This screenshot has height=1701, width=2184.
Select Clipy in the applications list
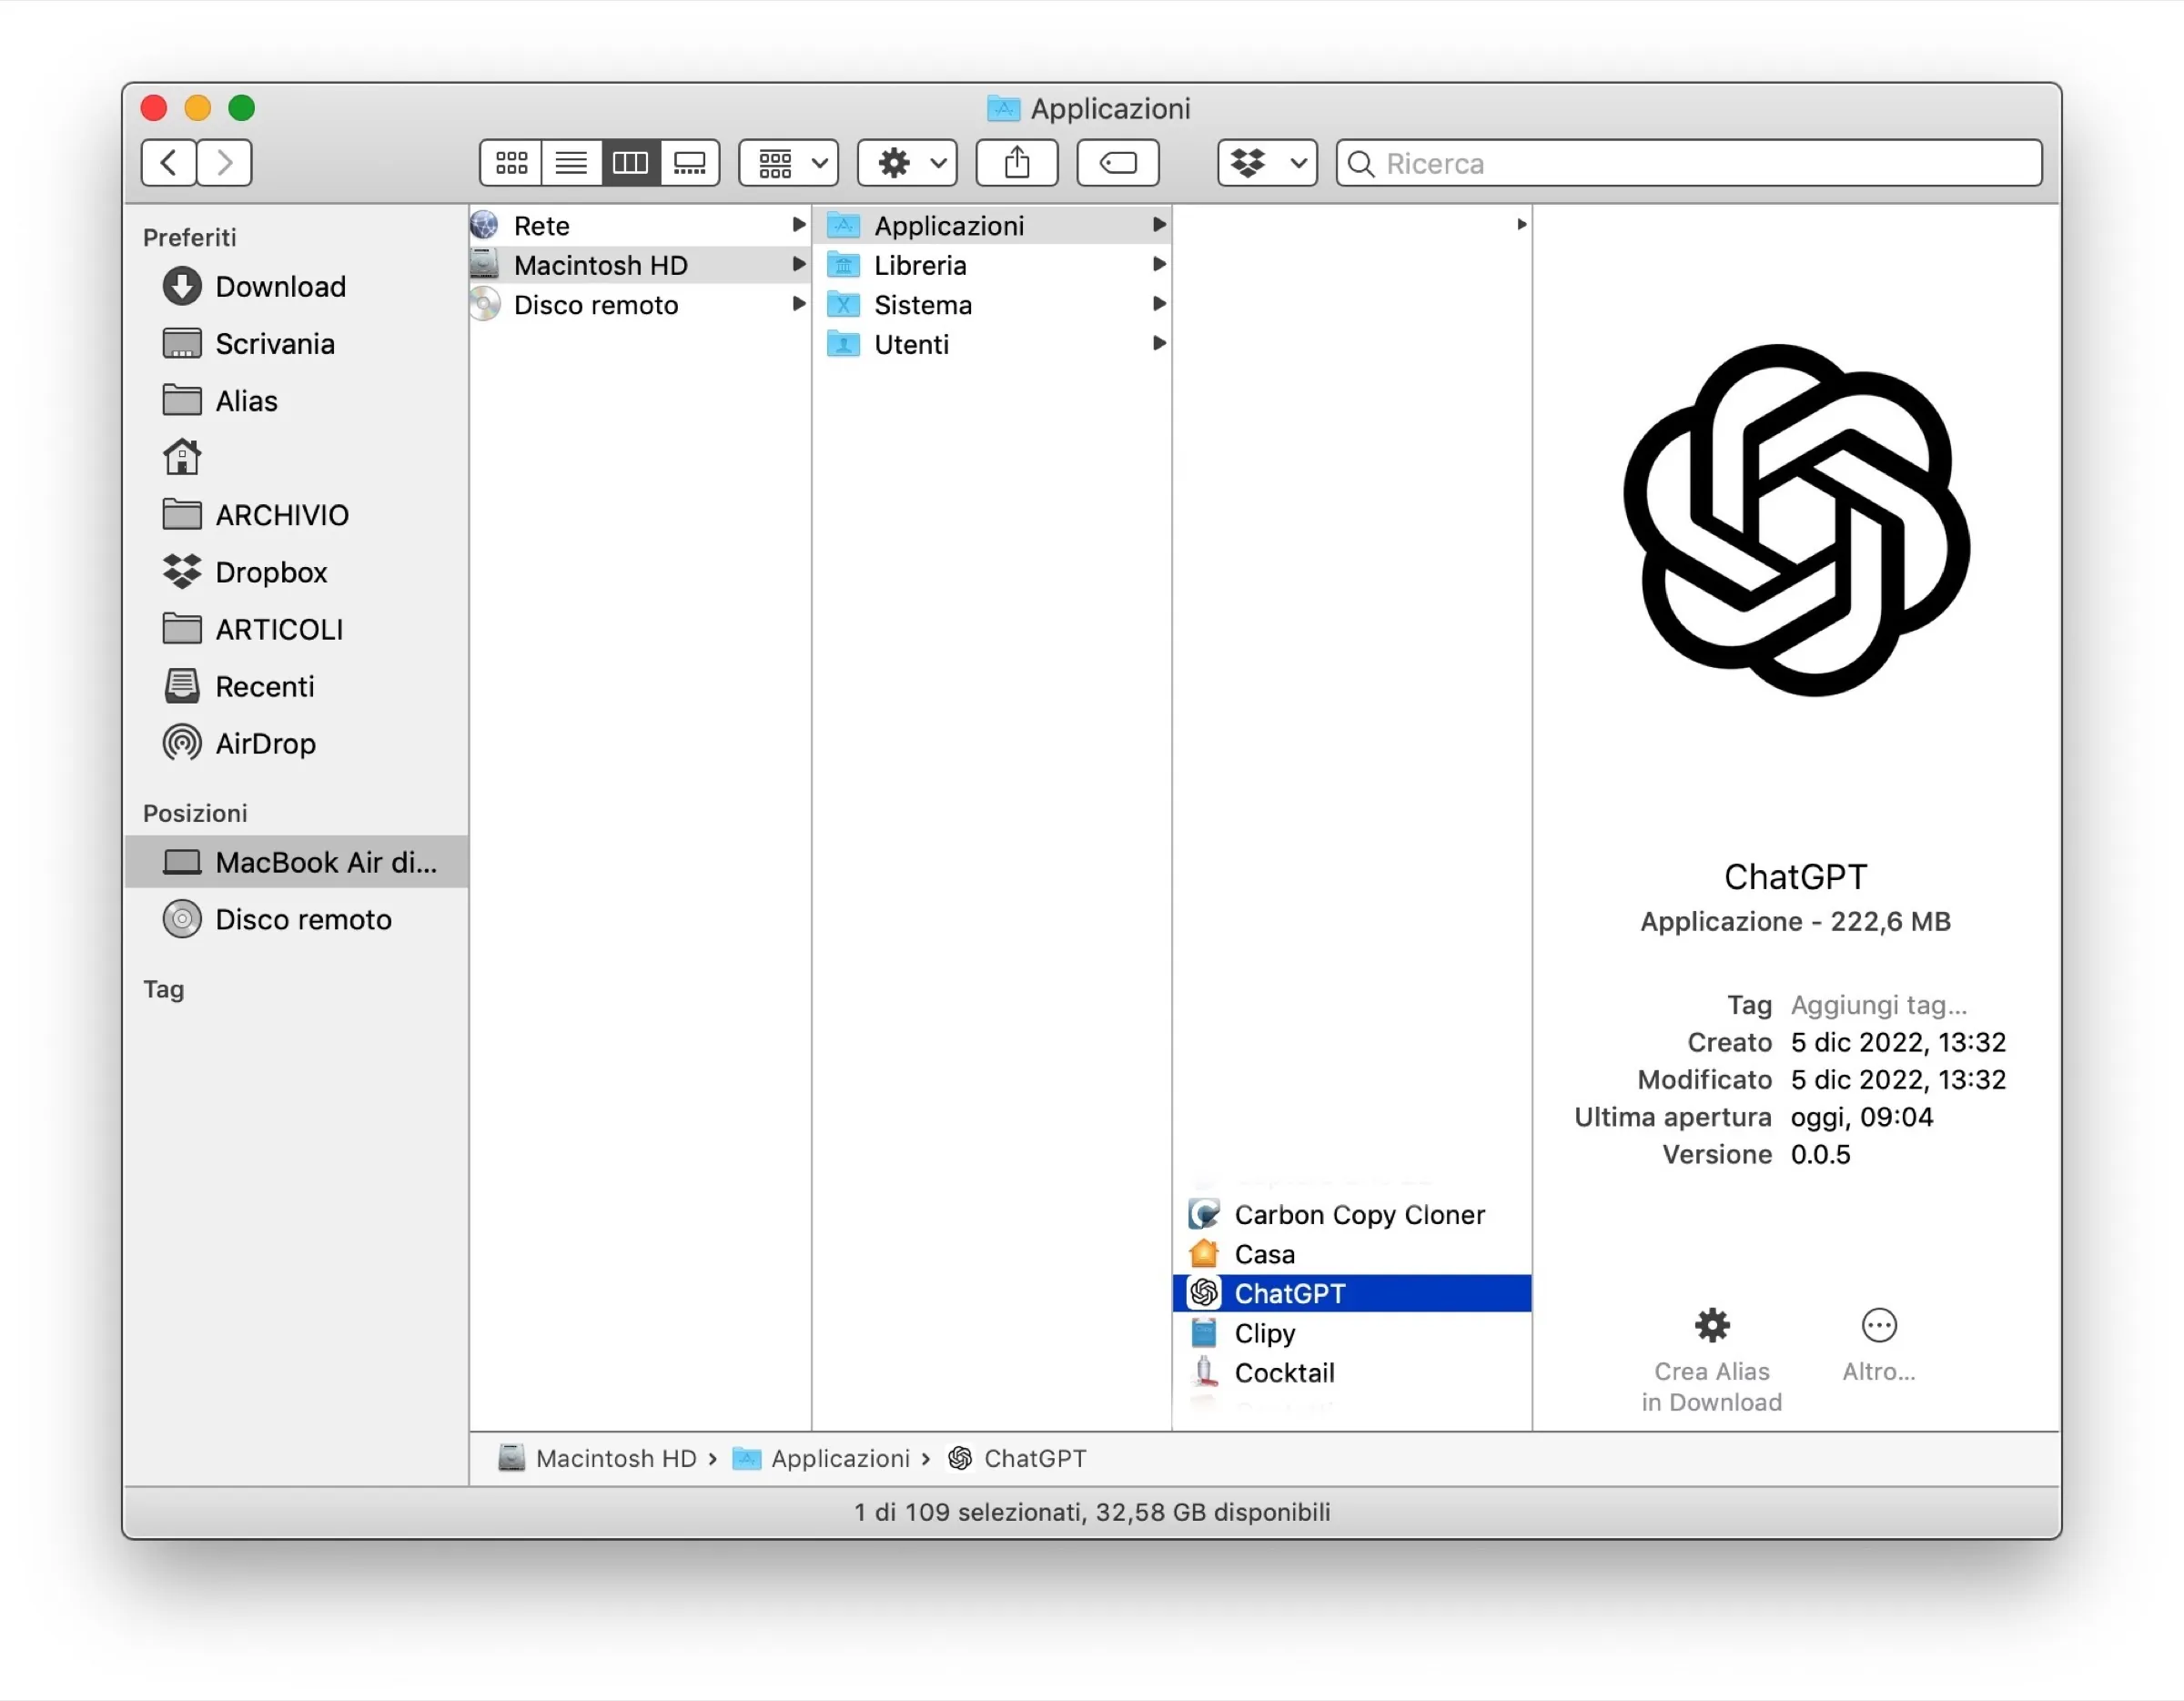point(1264,1333)
